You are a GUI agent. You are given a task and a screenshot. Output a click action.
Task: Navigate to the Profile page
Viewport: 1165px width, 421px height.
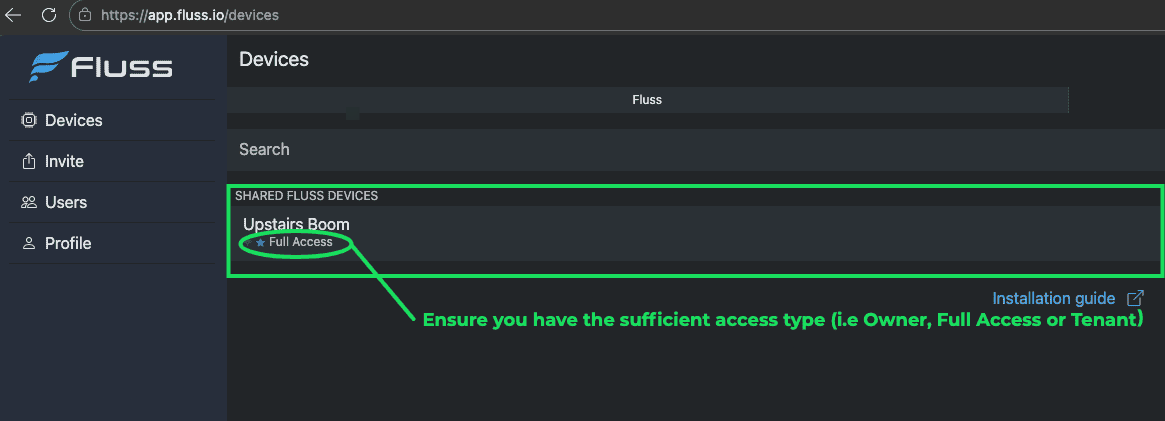click(68, 244)
